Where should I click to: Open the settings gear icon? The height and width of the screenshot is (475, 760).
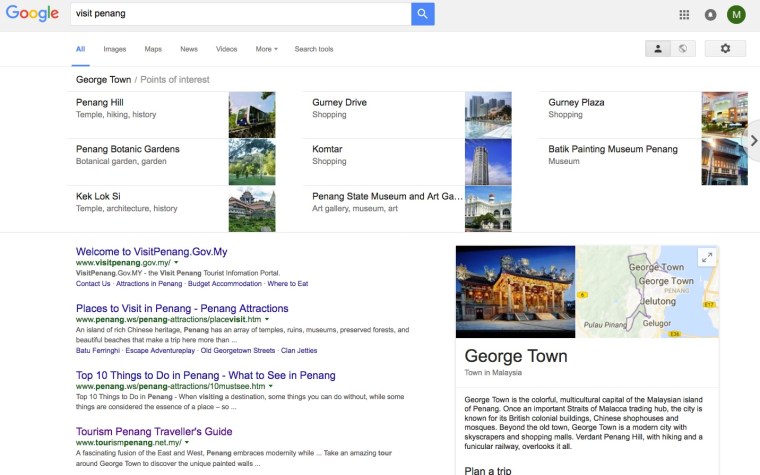coord(725,48)
